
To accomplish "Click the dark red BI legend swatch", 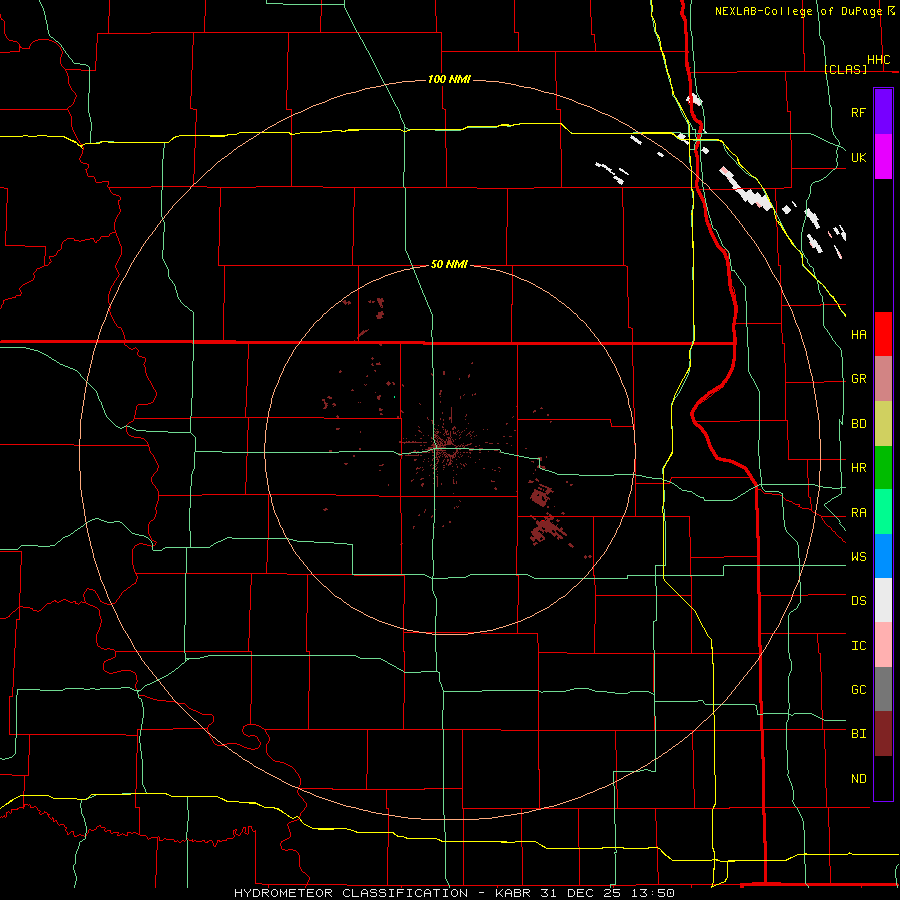I will 883,734.
